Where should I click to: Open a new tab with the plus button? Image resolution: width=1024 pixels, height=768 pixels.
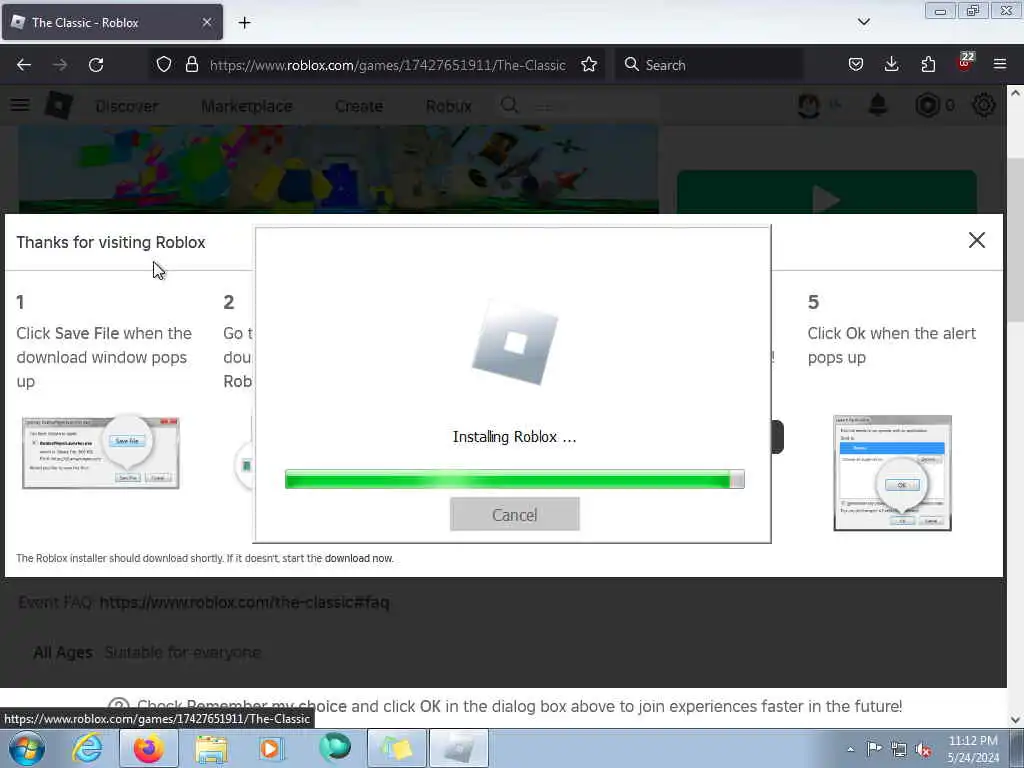[x=244, y=22]
